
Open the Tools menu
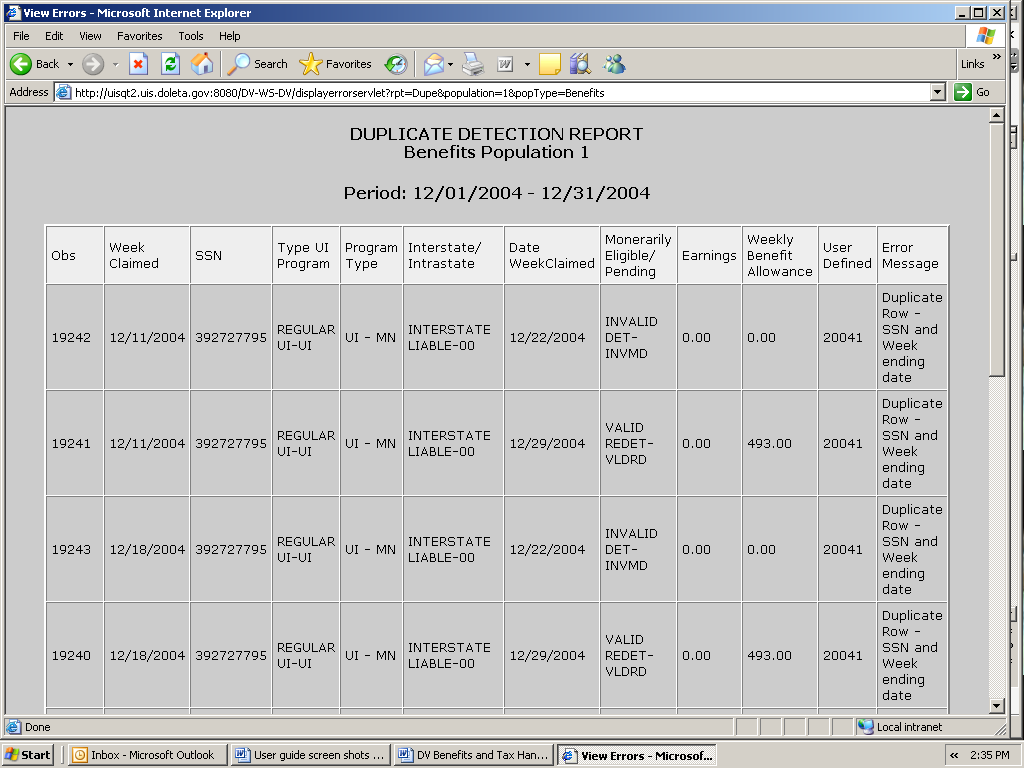click(191, 36)
